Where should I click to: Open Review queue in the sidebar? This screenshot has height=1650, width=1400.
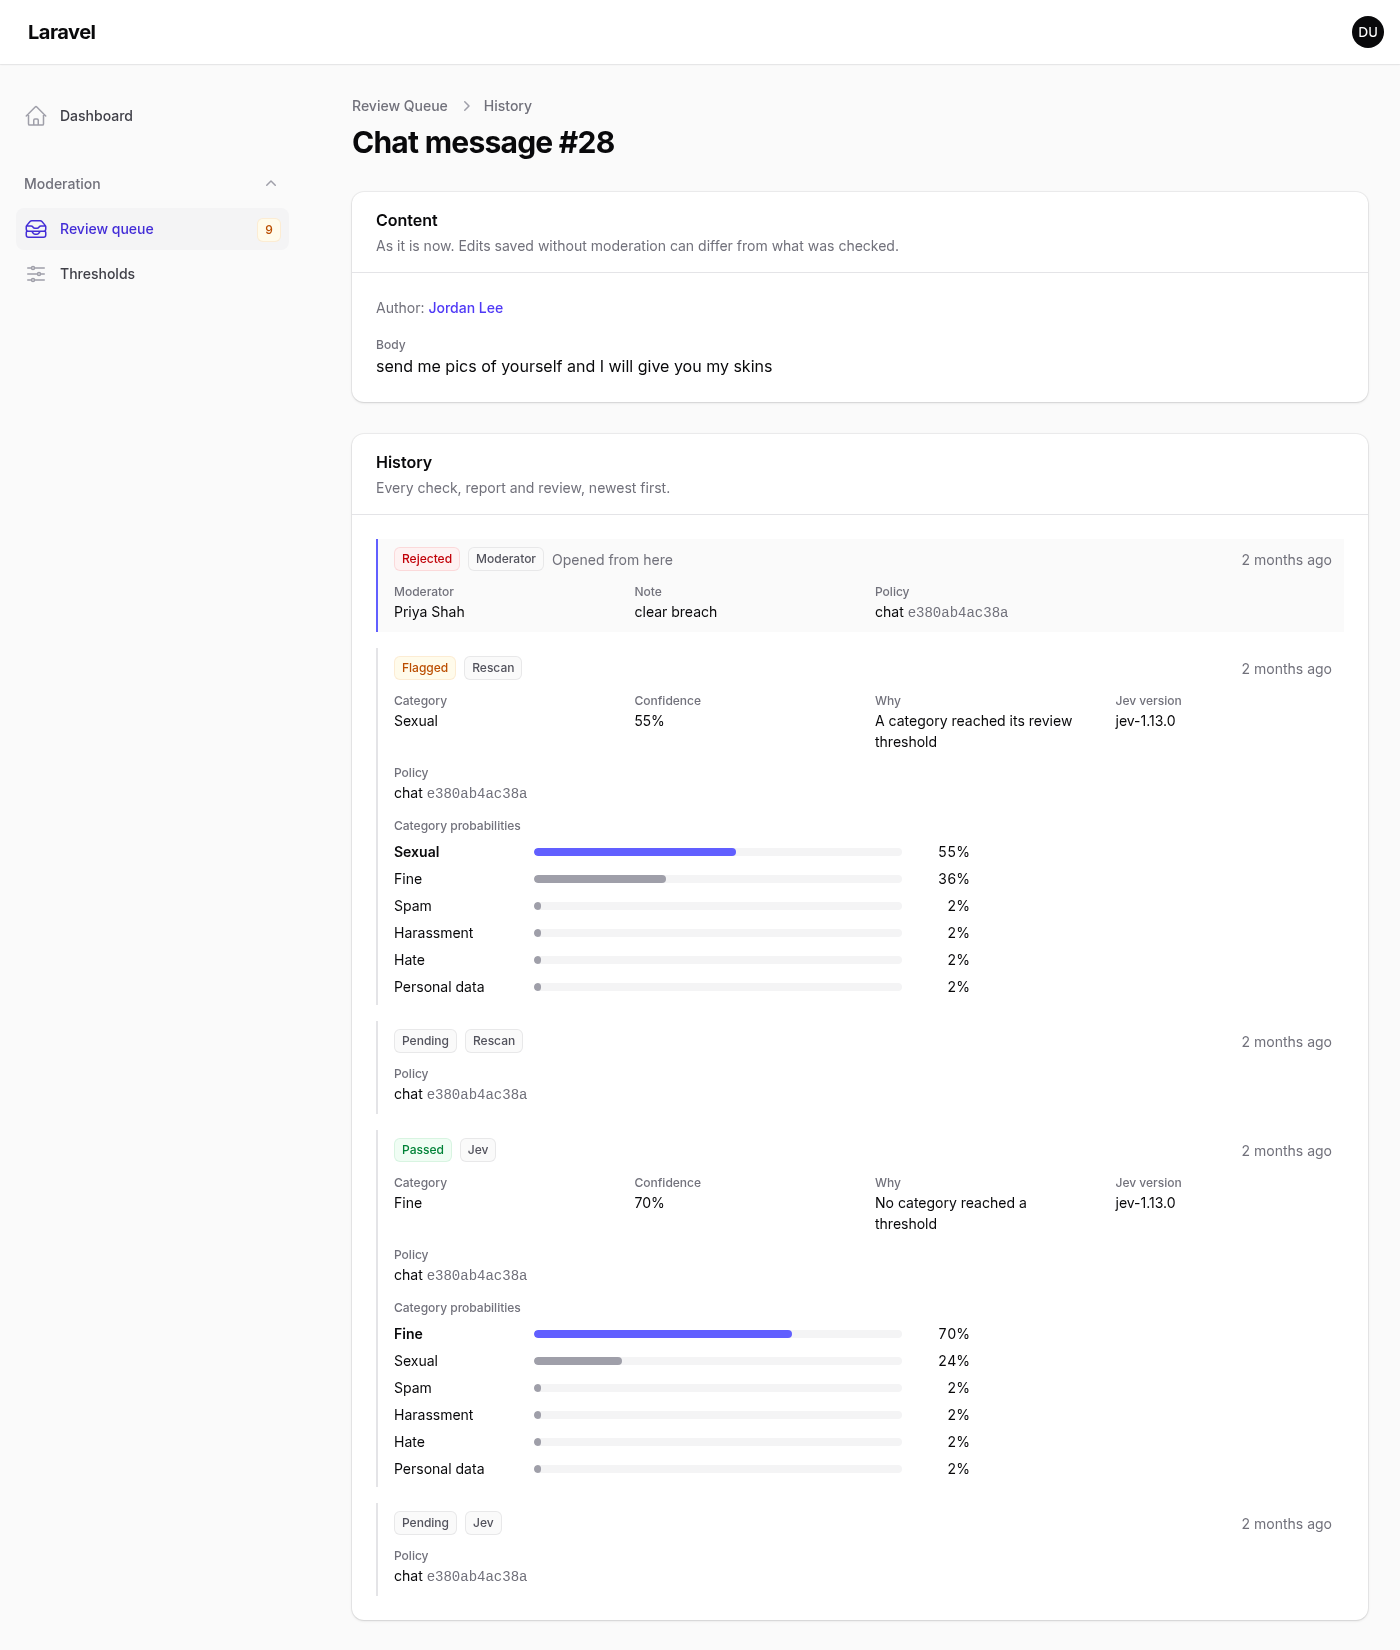point(152,229)
